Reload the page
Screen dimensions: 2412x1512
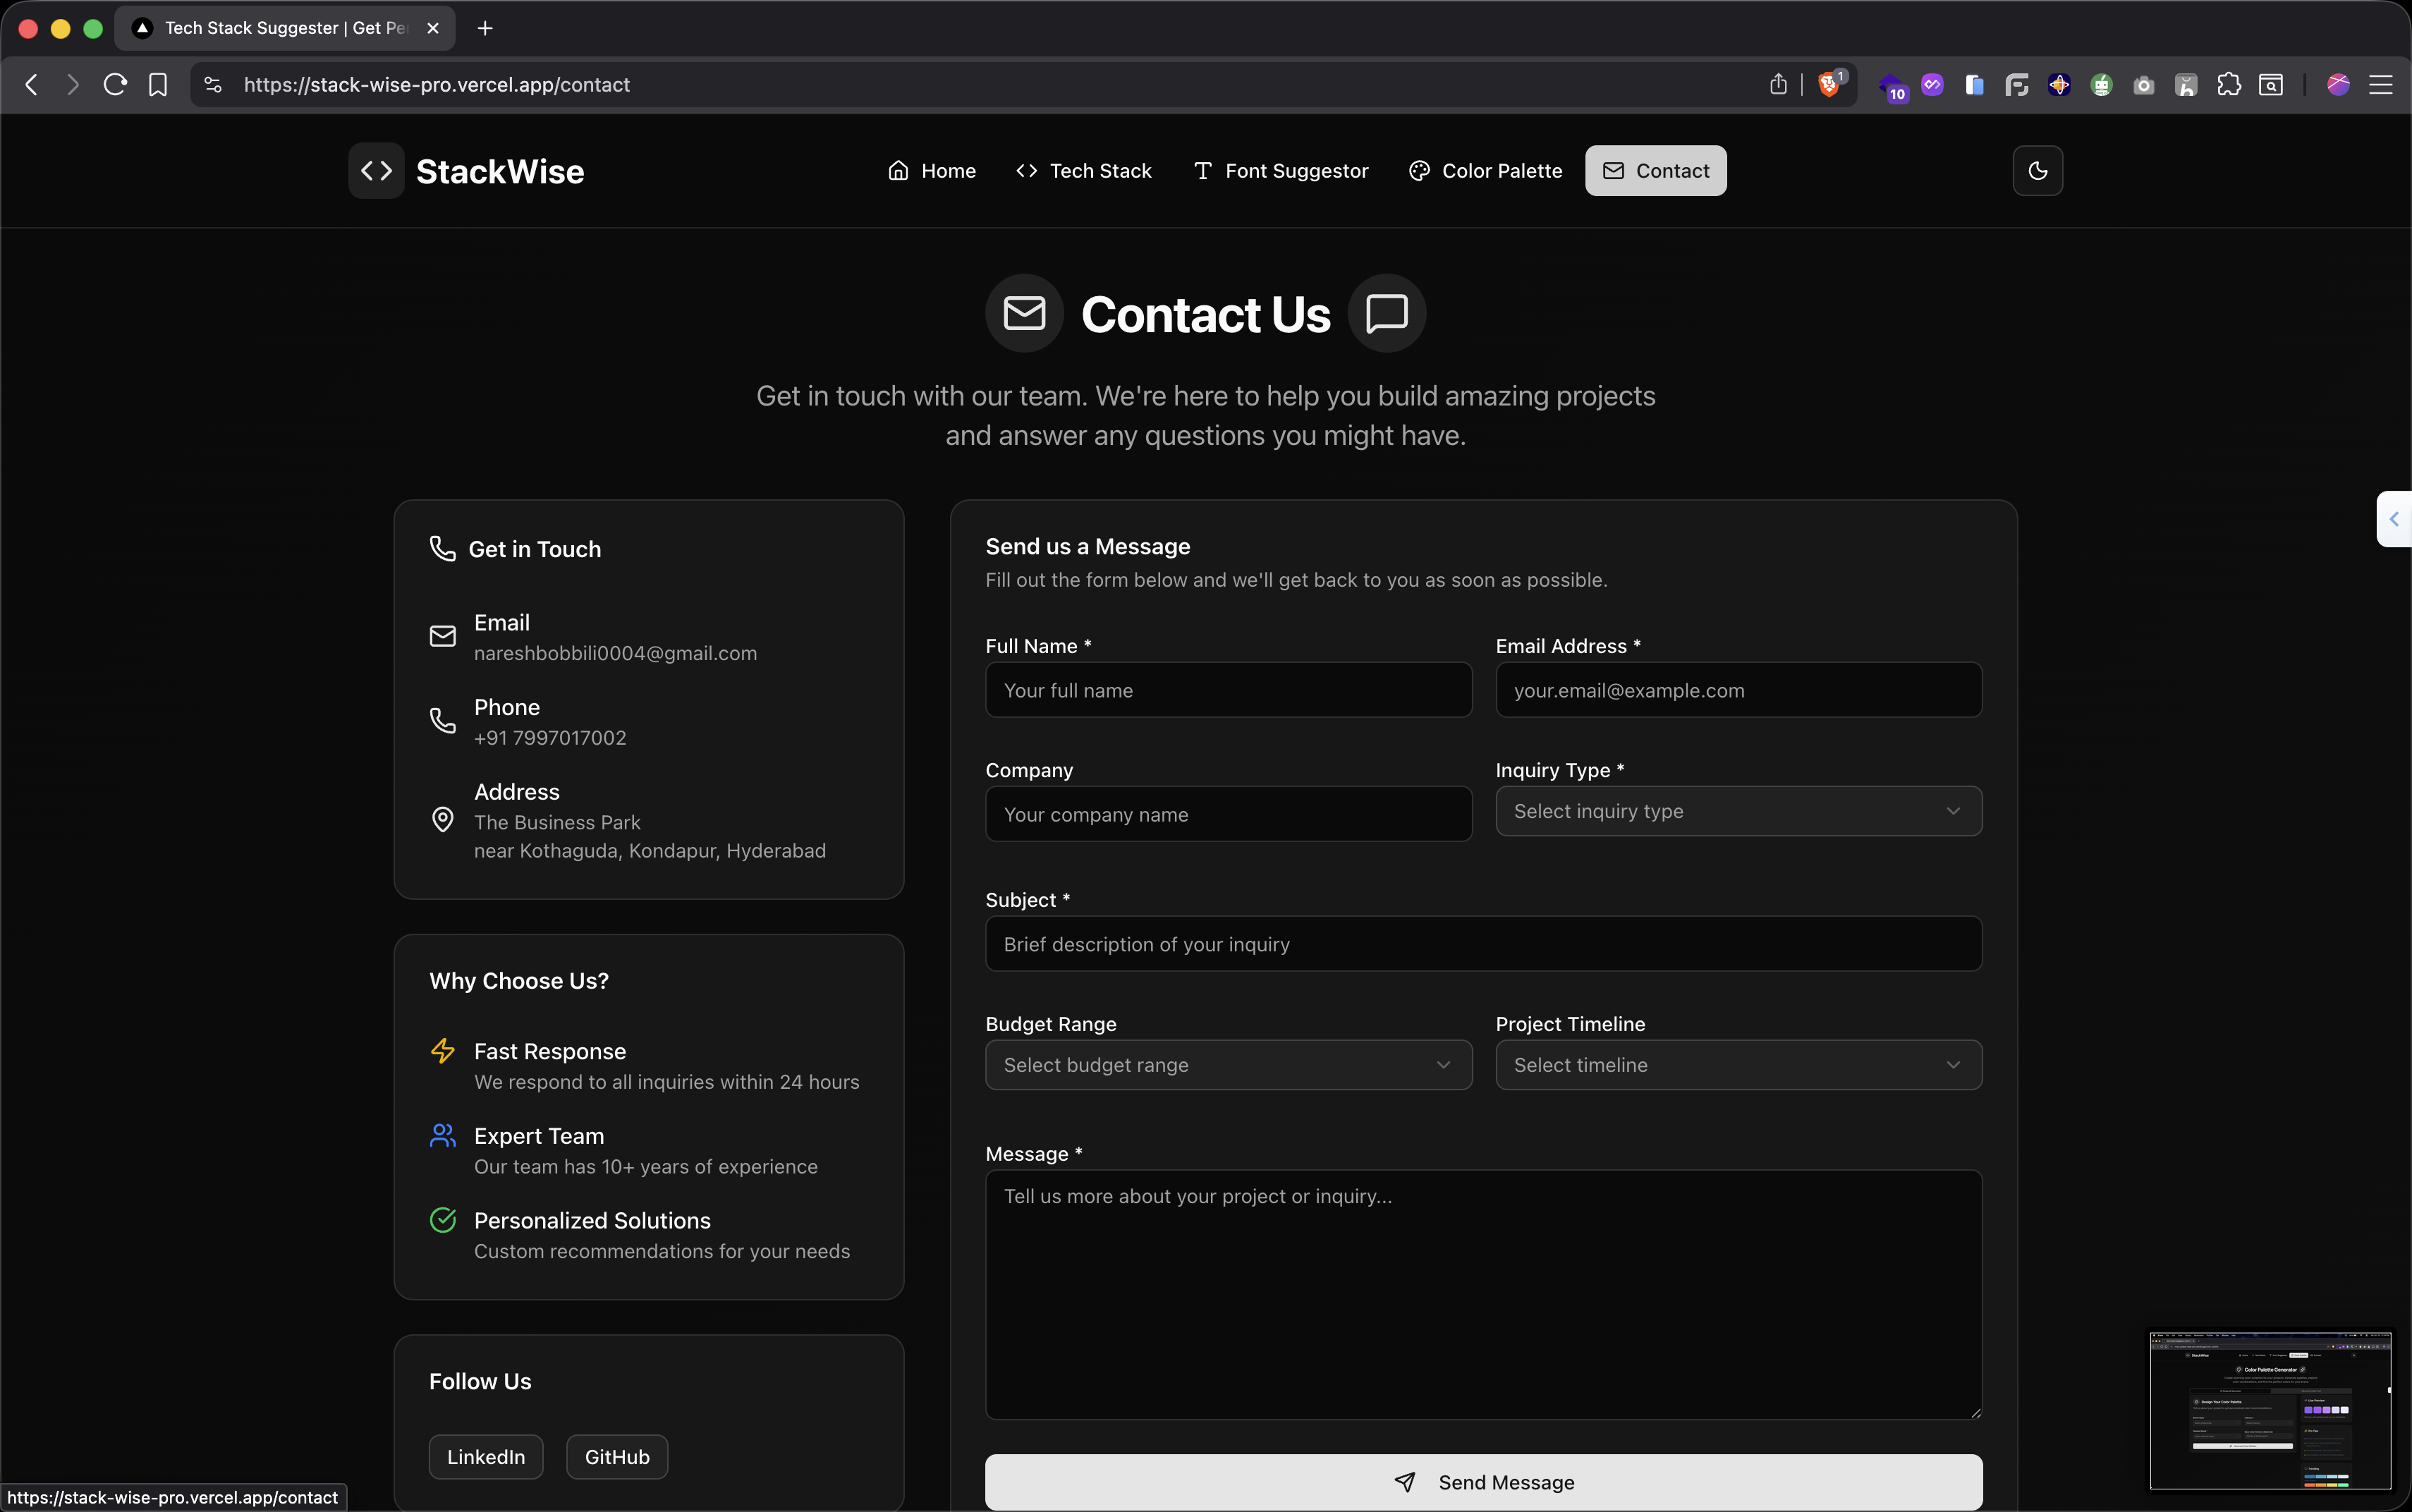[x=115, y=85]
